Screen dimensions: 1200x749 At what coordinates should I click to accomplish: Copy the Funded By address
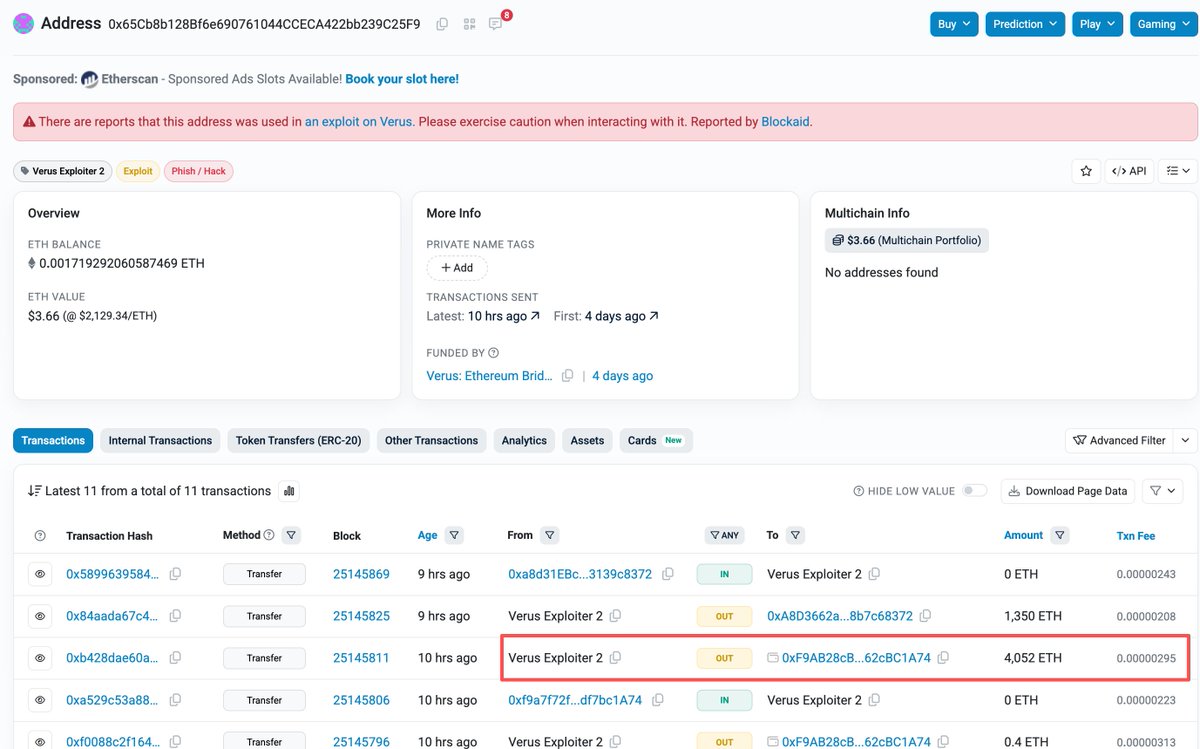[567, 376]
